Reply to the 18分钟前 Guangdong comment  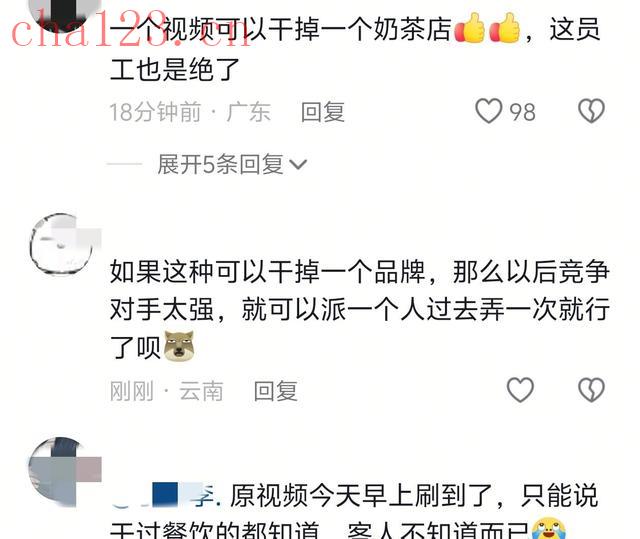coord(322,112)
